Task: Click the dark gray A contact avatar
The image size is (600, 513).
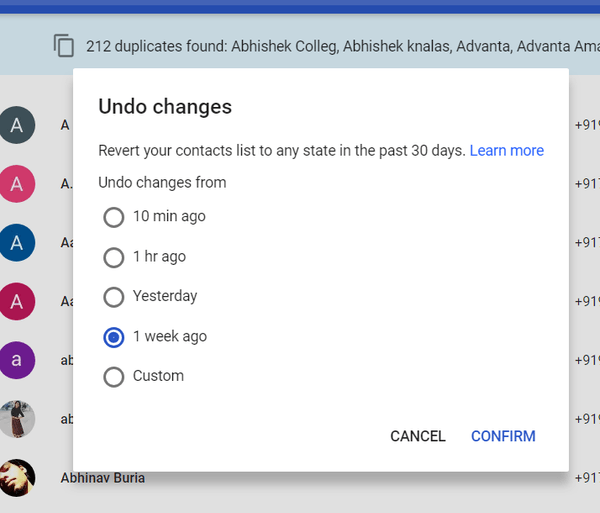Action: point(17,125)
